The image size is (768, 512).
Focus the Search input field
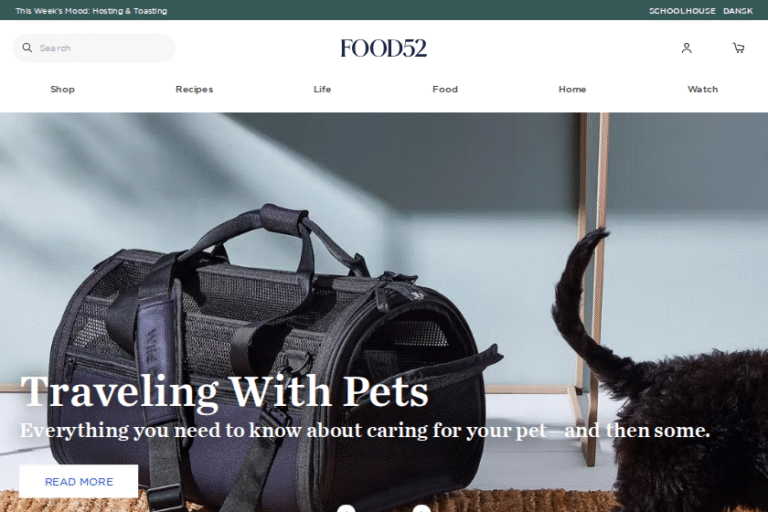click(x=94, y=48)
